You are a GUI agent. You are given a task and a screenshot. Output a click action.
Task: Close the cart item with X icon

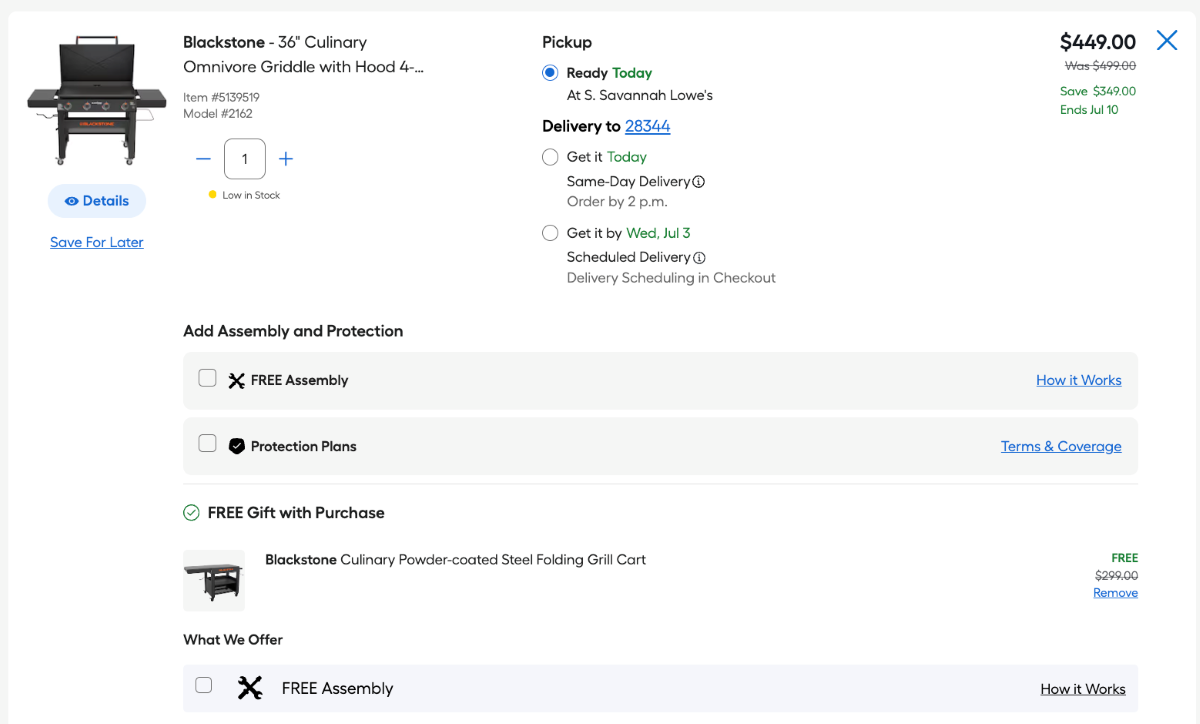[1166, 40]
